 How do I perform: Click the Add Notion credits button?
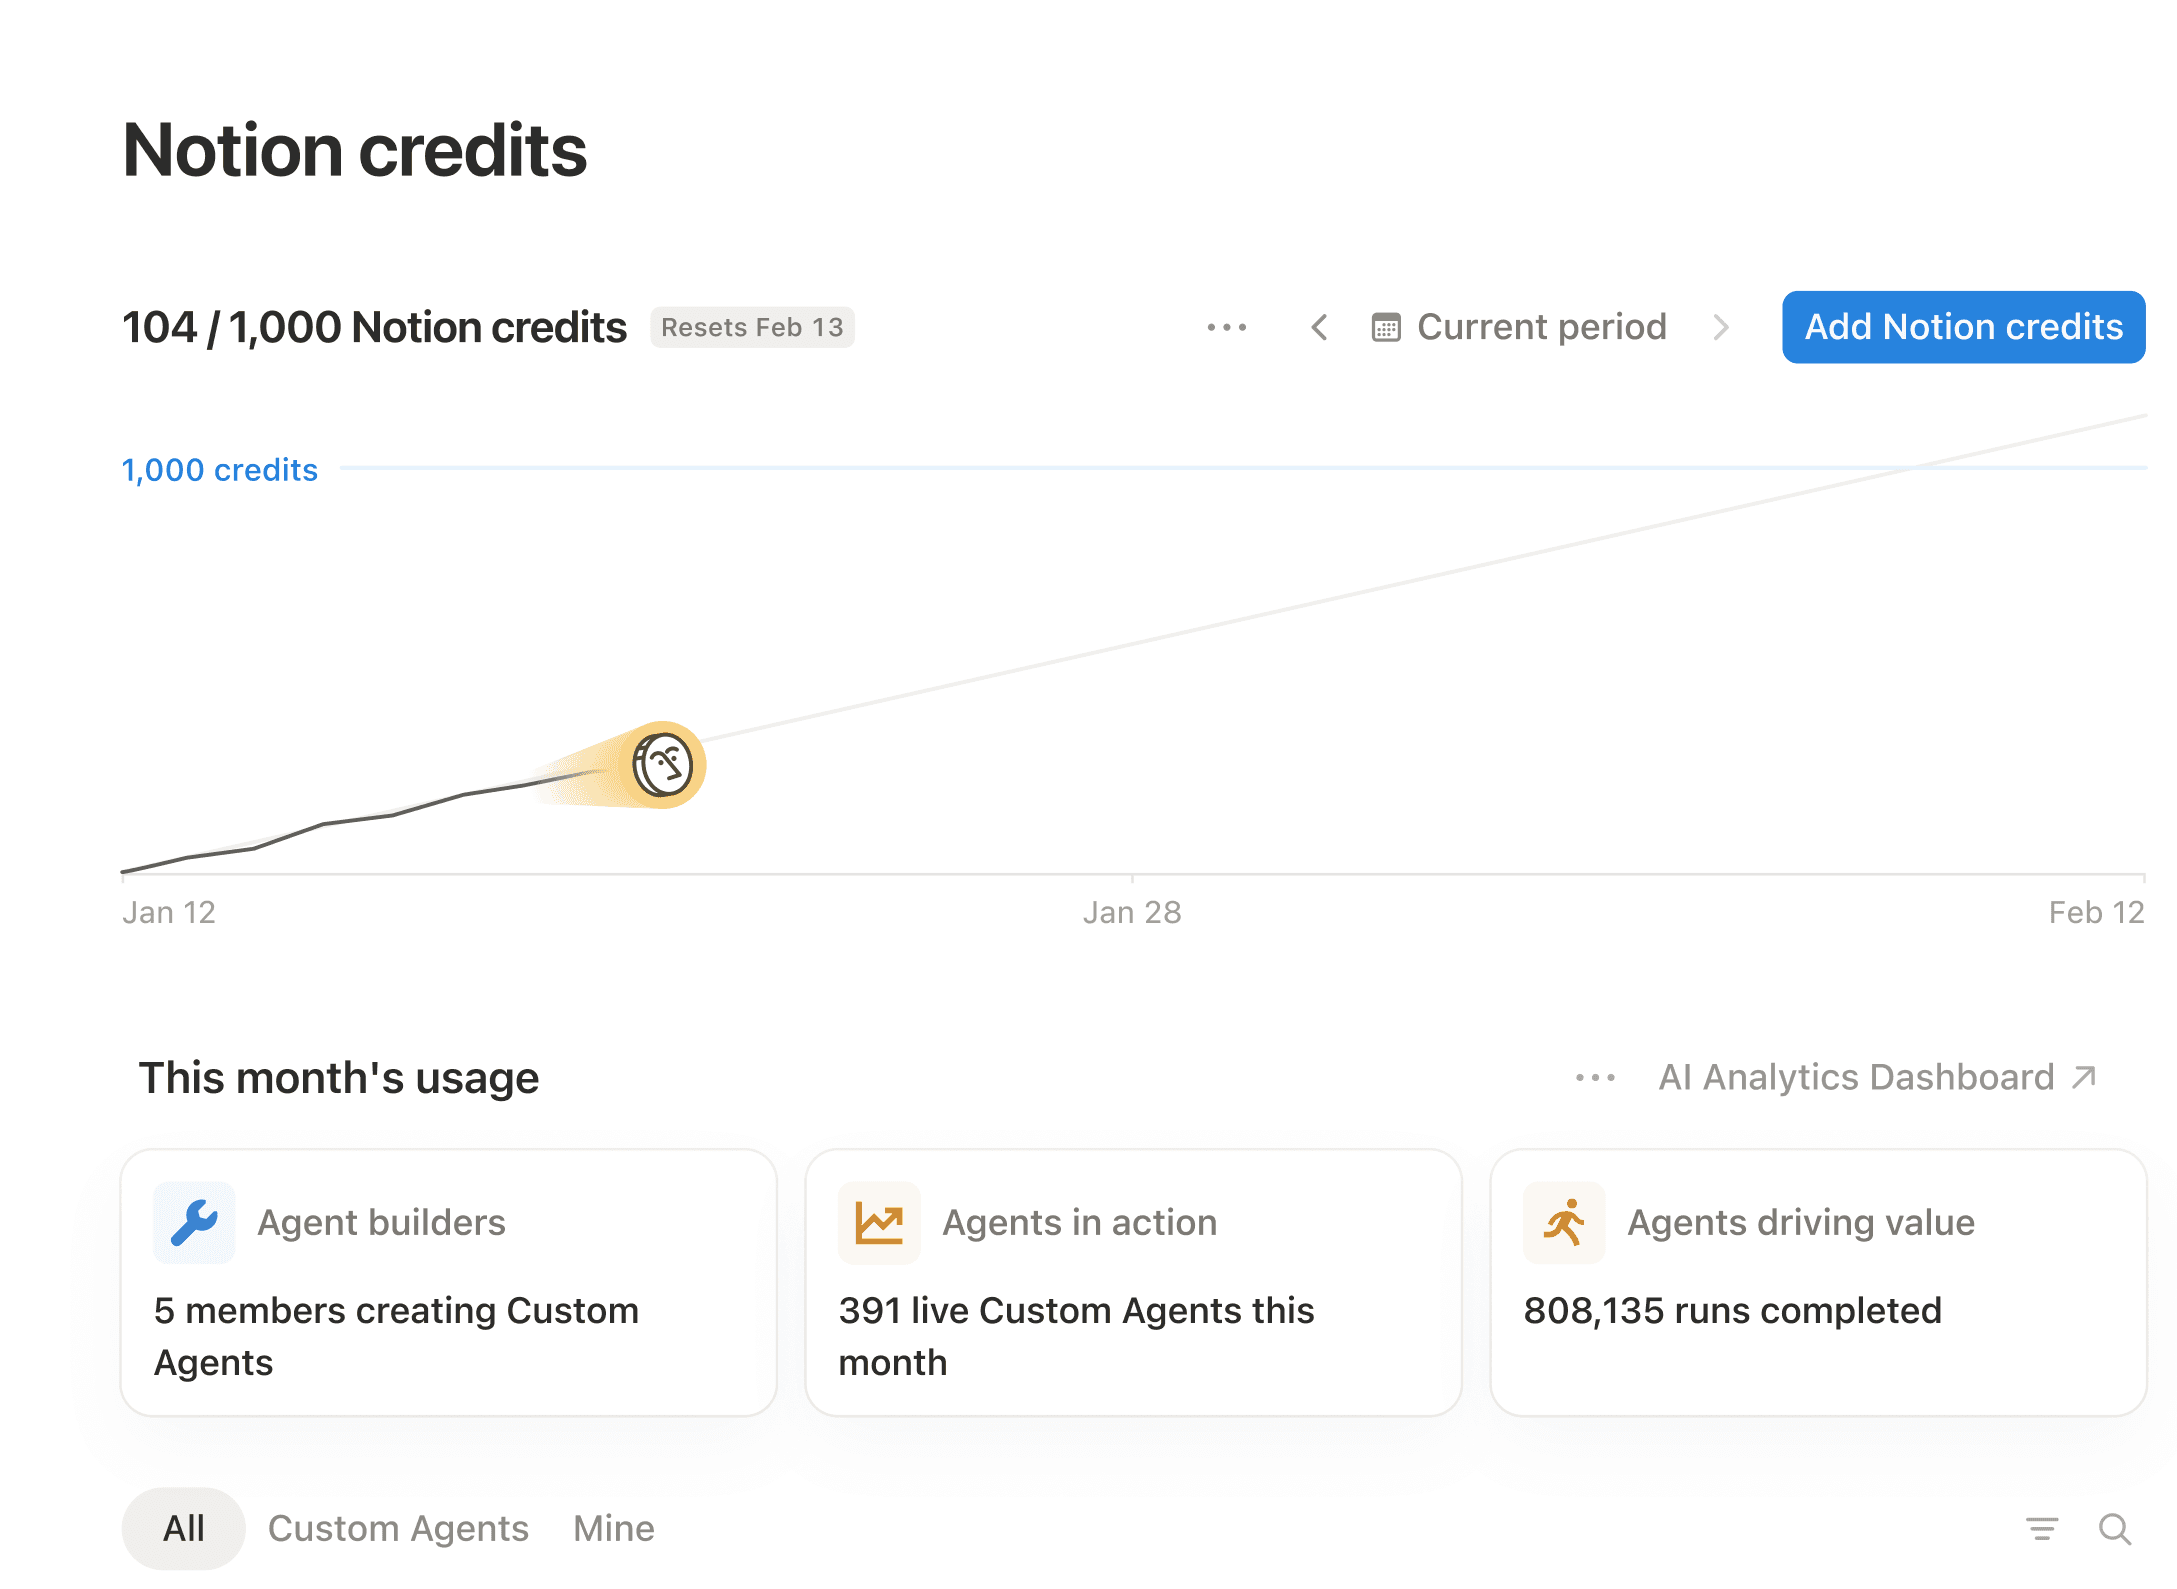coord(1962,327)
